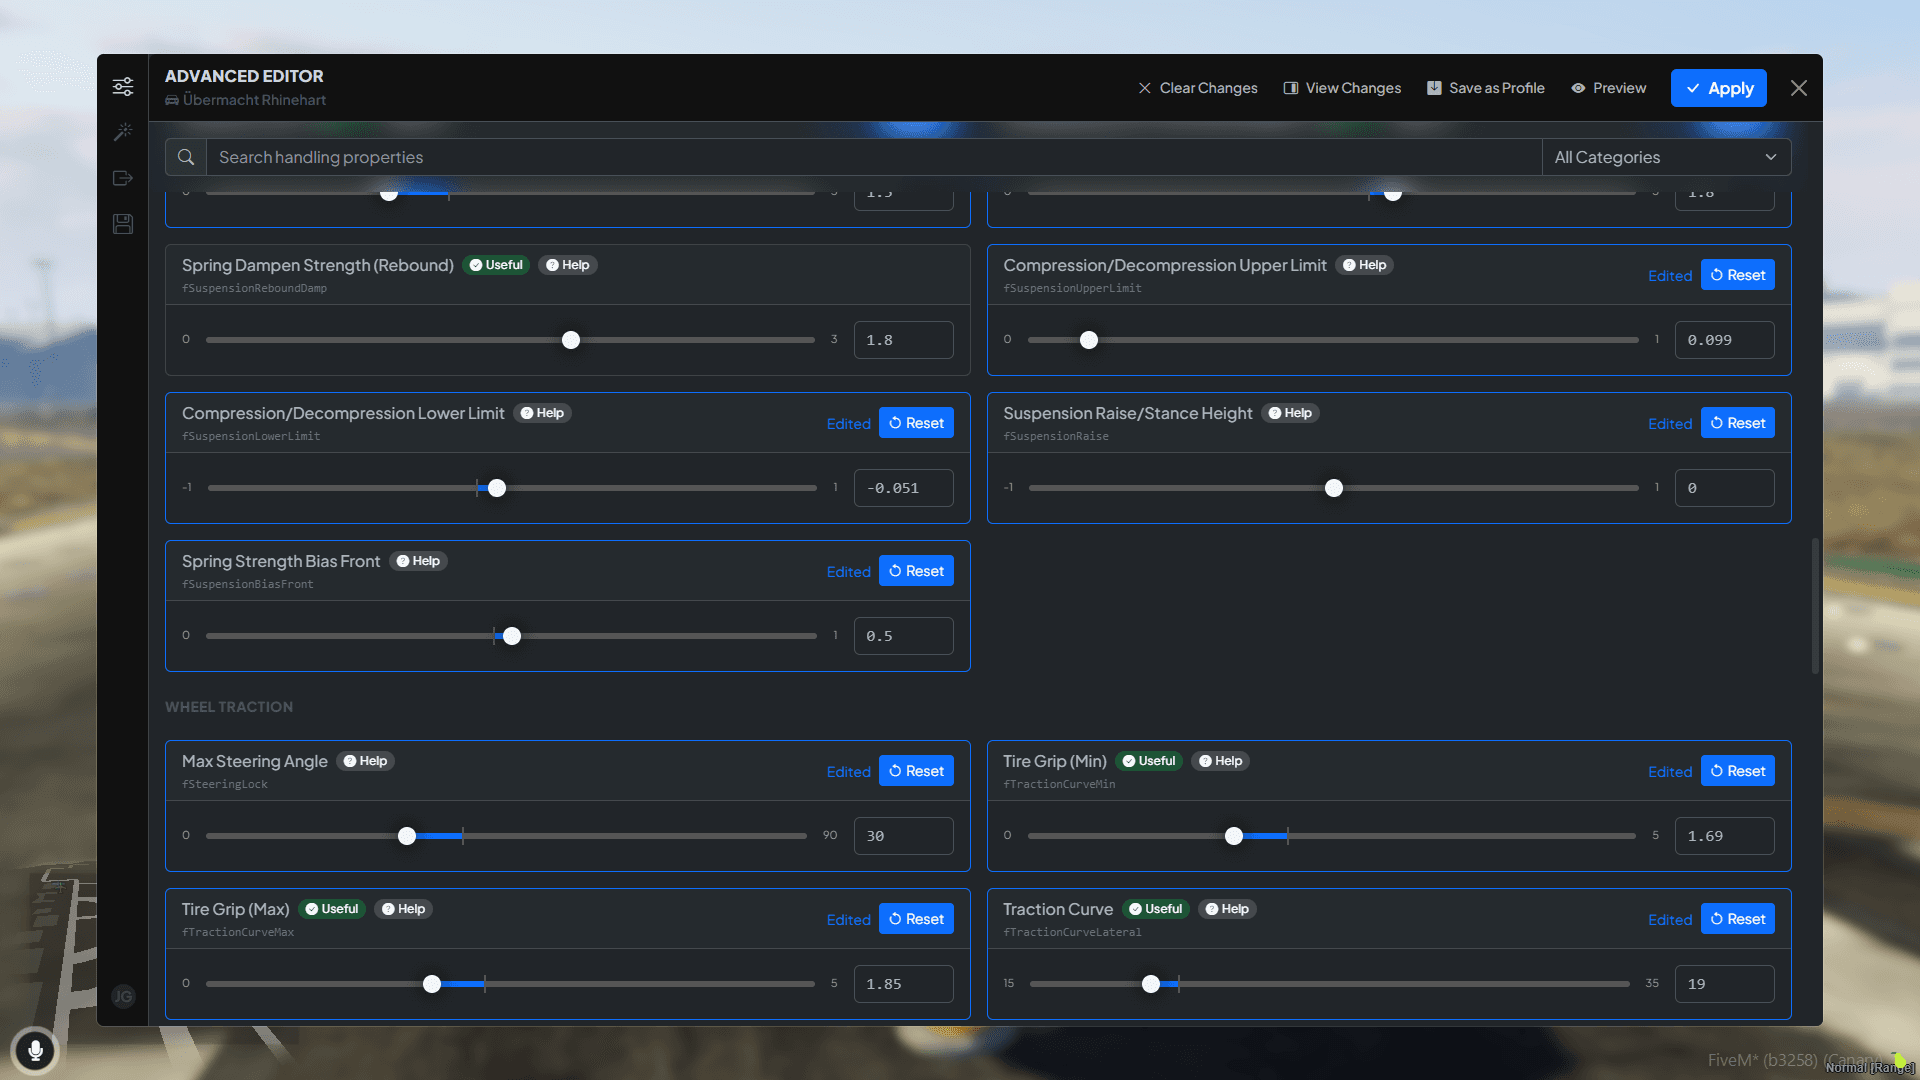Select the magic wand icon in sidebar
Image resolution: width=1920 pixels, height=1080 pixels.
coord(122,131)
